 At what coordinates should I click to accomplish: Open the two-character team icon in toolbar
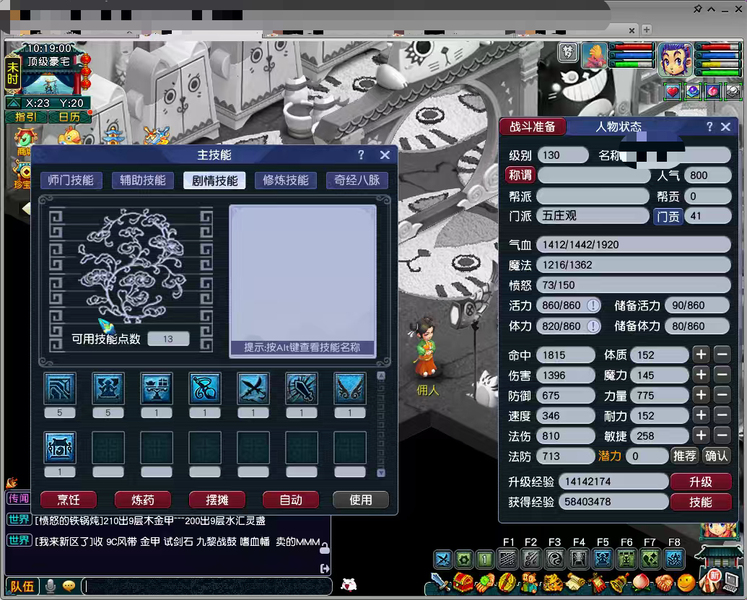point(529,582)
